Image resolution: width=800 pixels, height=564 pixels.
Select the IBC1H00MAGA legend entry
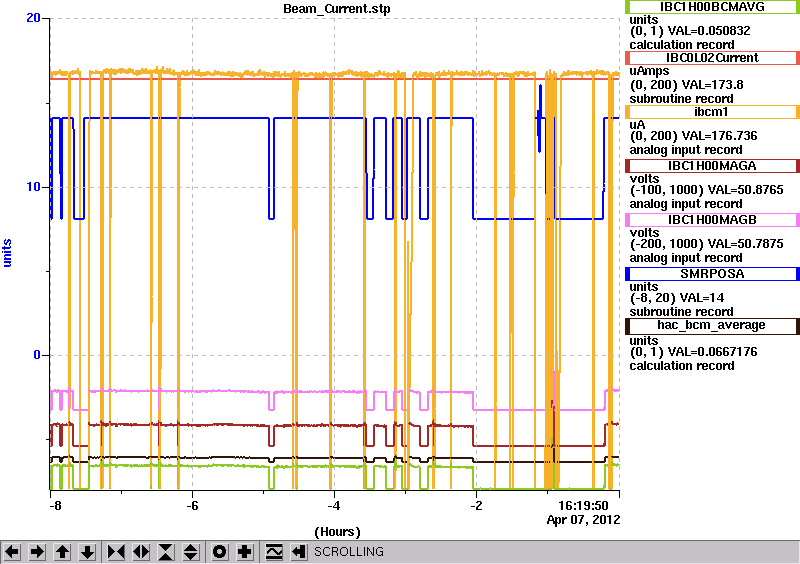point(712,166)
